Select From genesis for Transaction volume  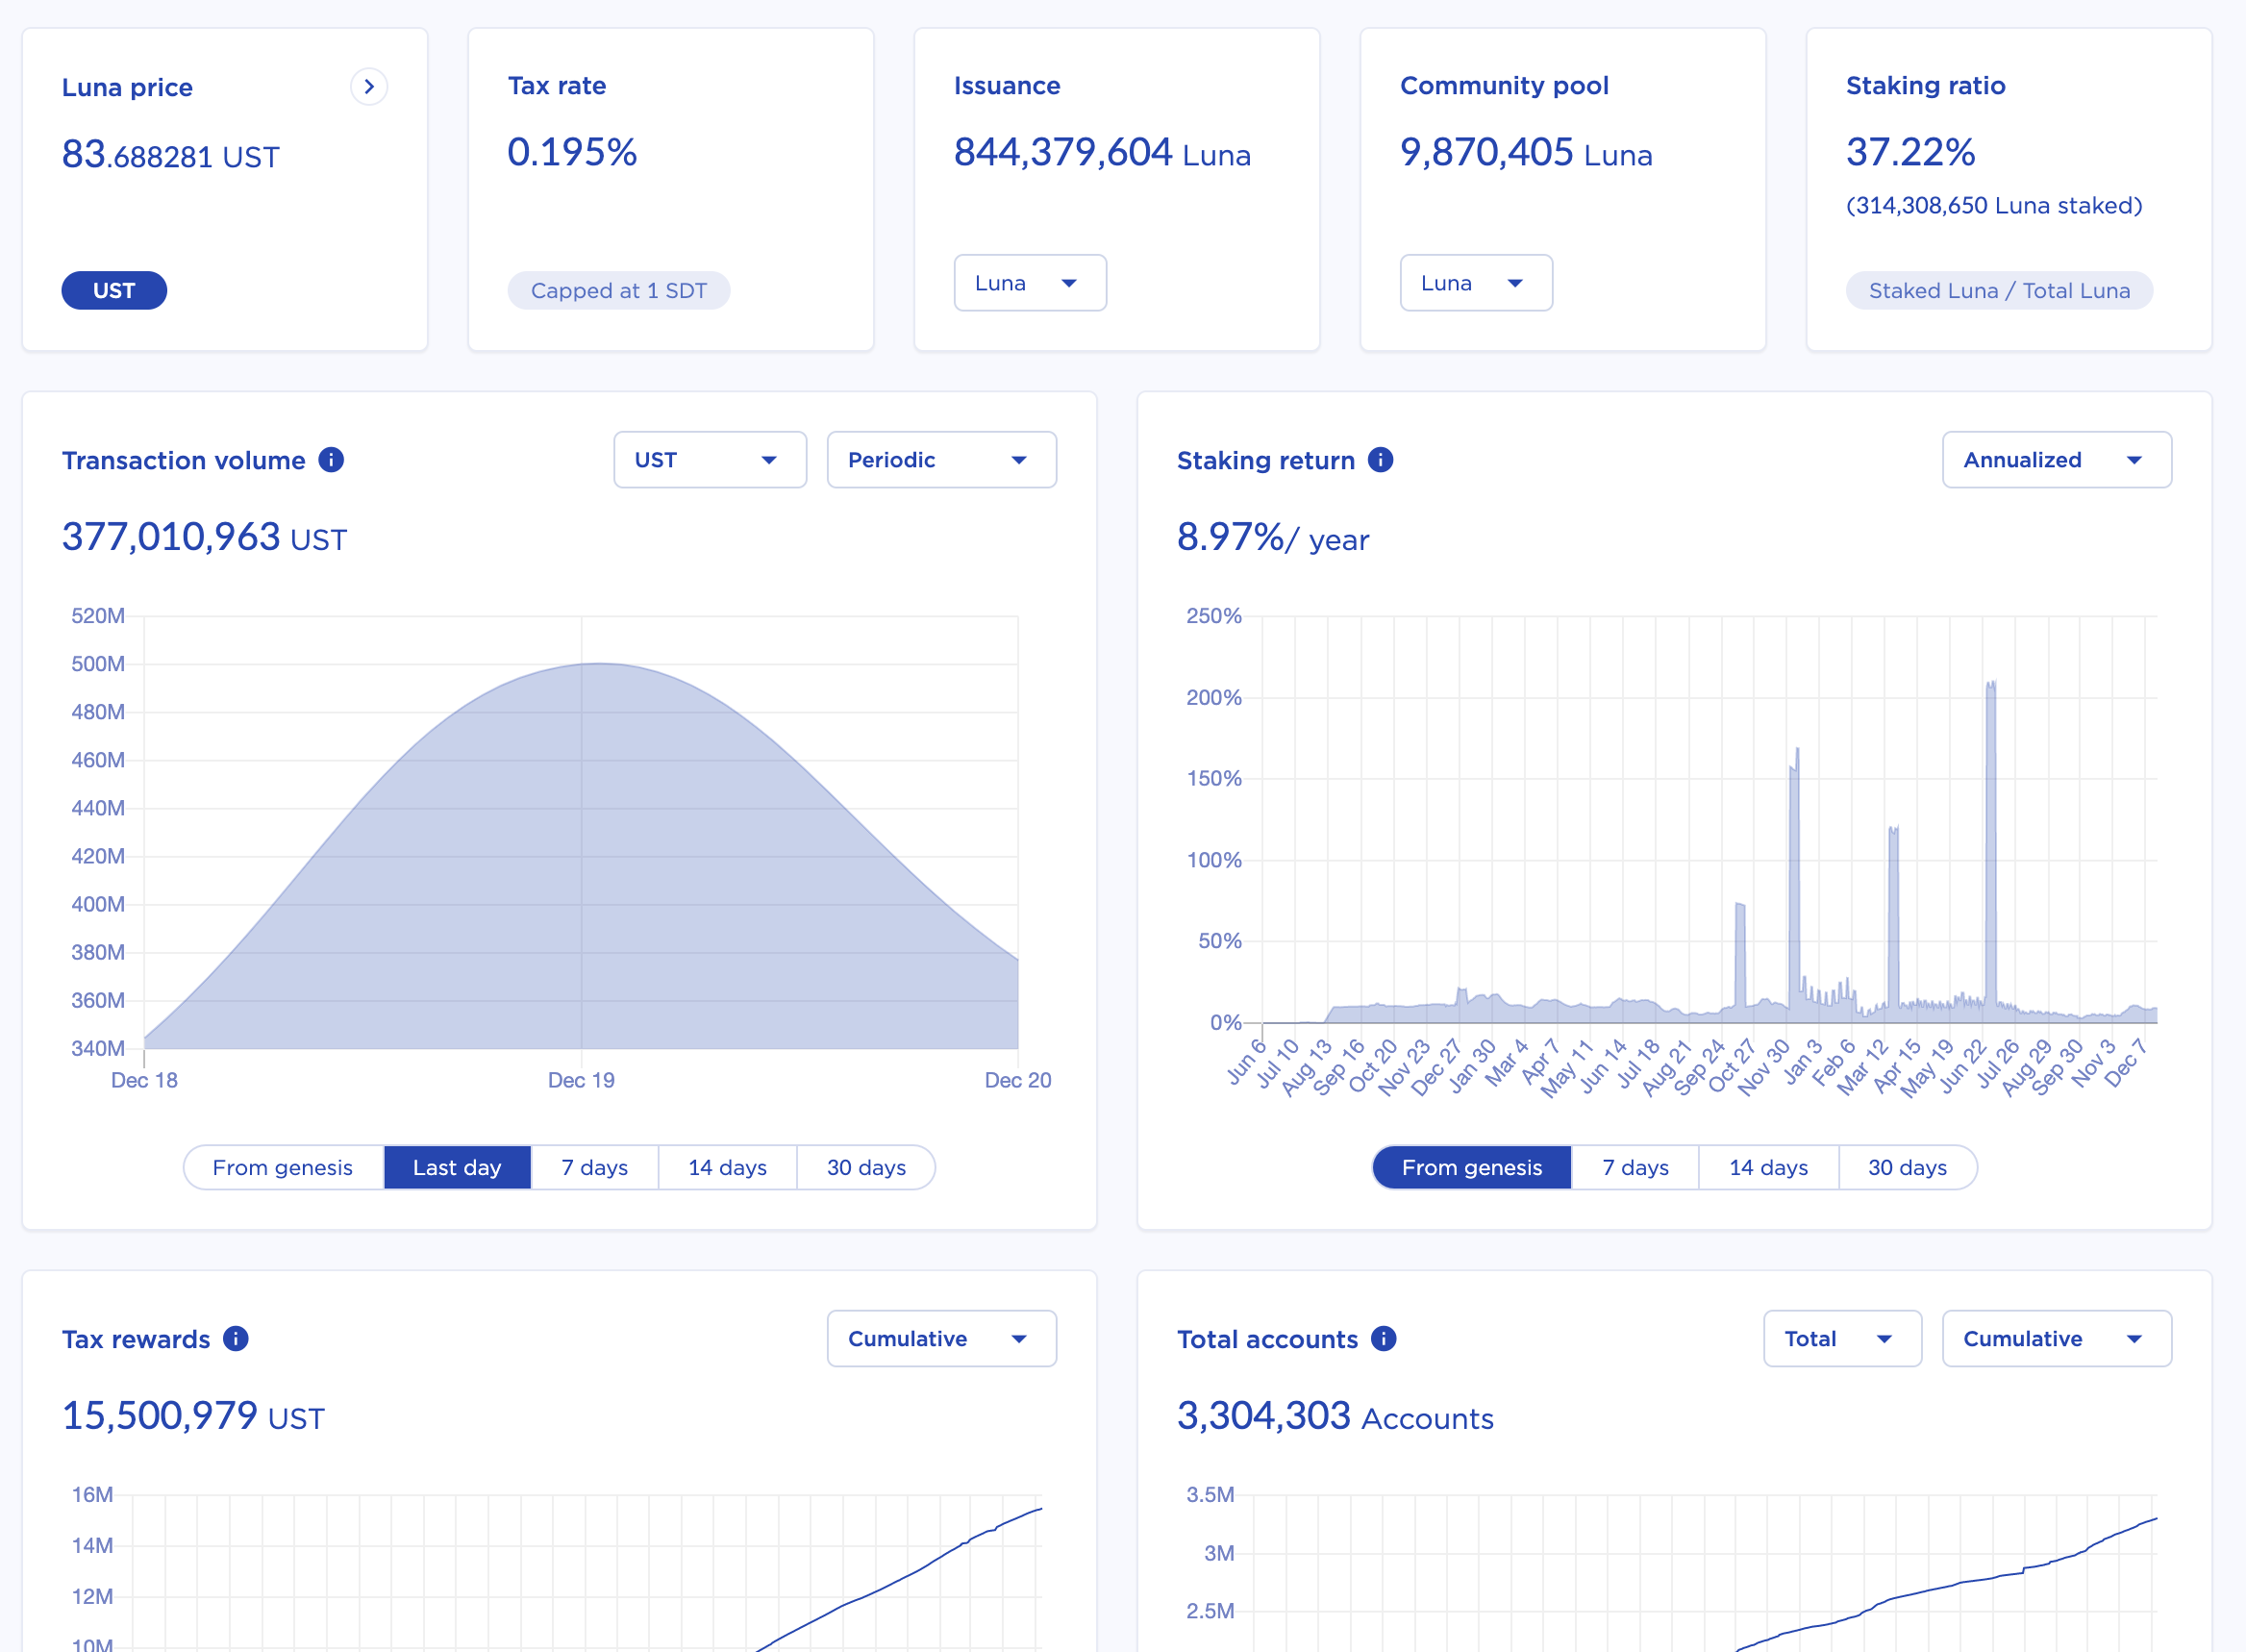283,1168
